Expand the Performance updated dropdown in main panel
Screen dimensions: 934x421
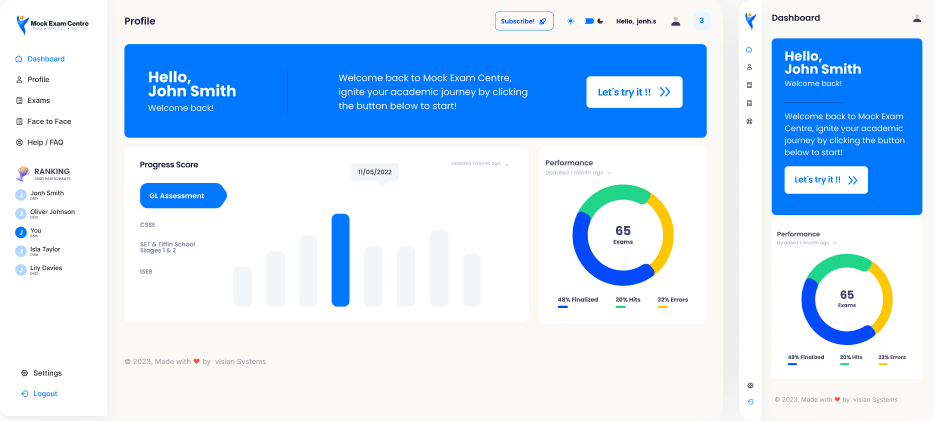pos(610,173)
